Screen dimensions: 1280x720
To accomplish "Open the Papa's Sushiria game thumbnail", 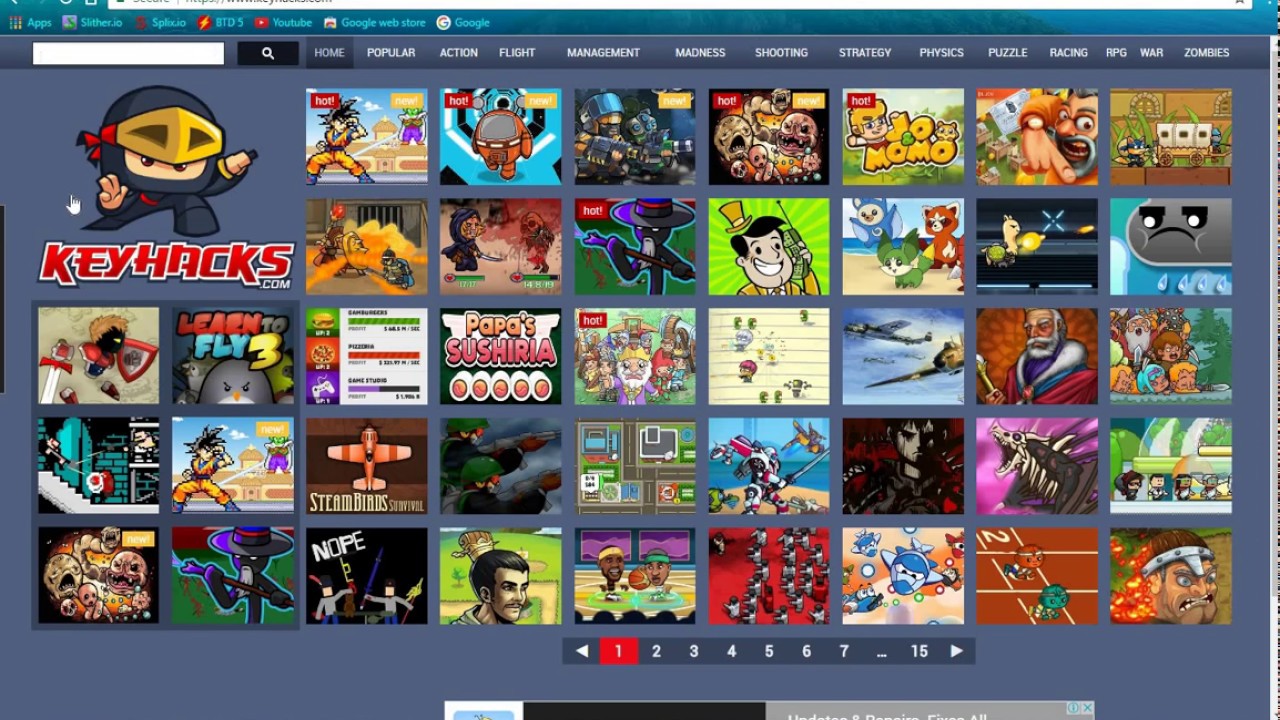I will pyautogui.click(x=500, y=356).
